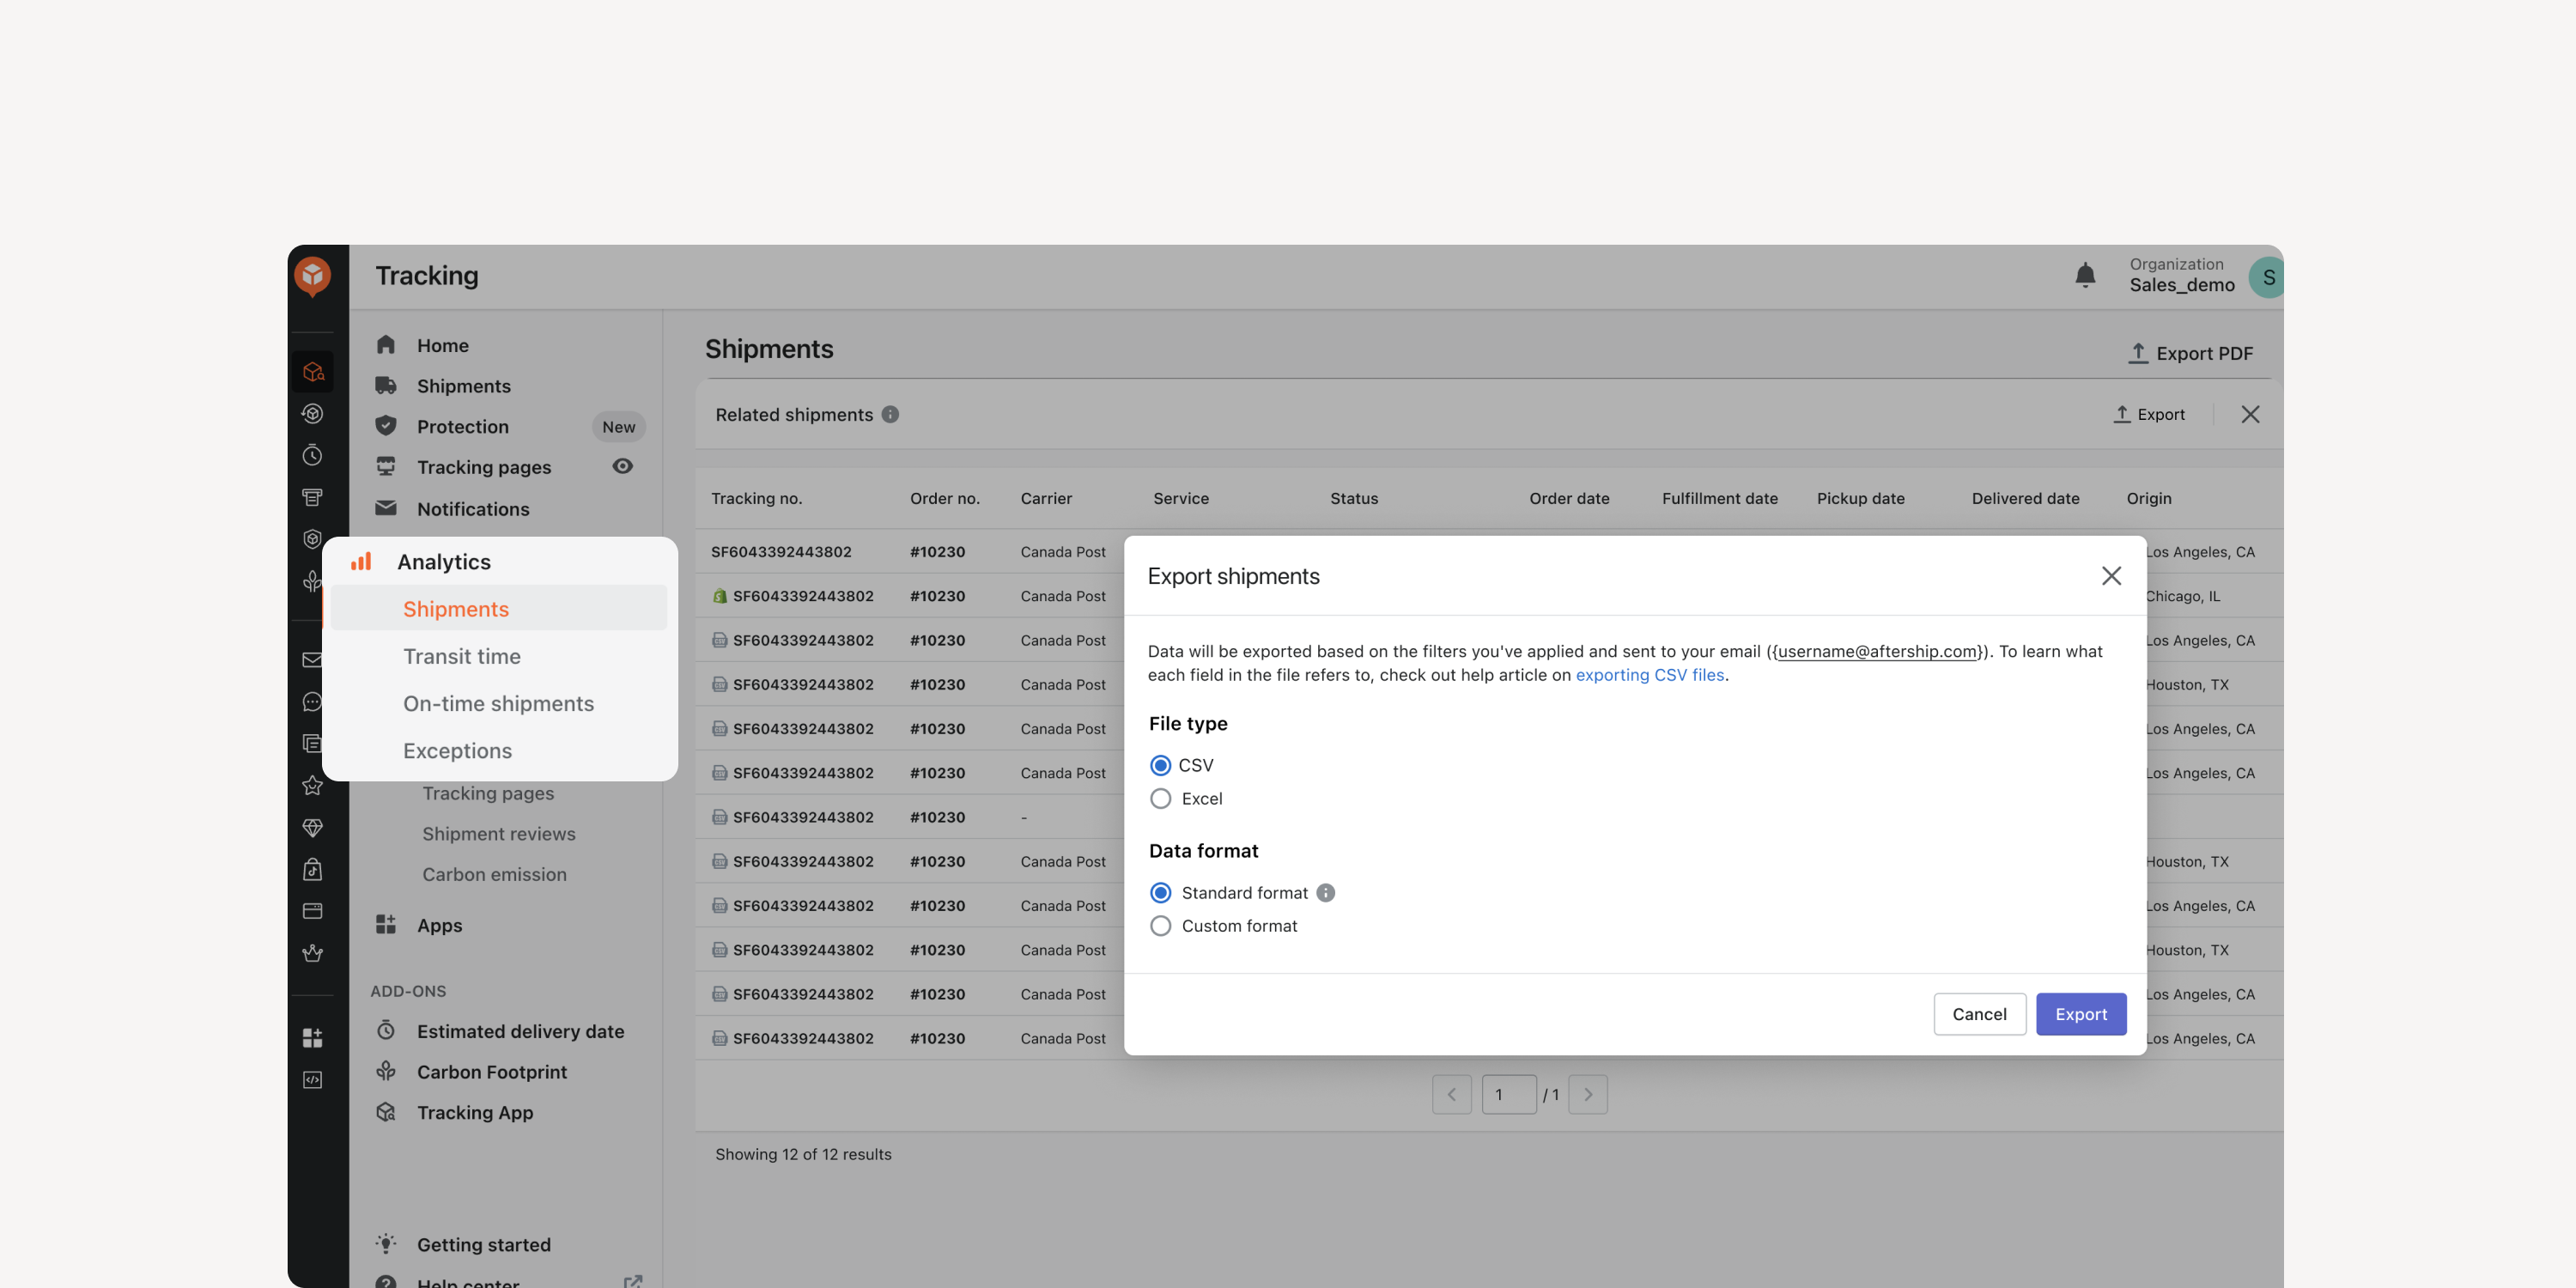2576x1288 pixels.
Task: Open On-time shipments under Analytics
Action: 498,703
